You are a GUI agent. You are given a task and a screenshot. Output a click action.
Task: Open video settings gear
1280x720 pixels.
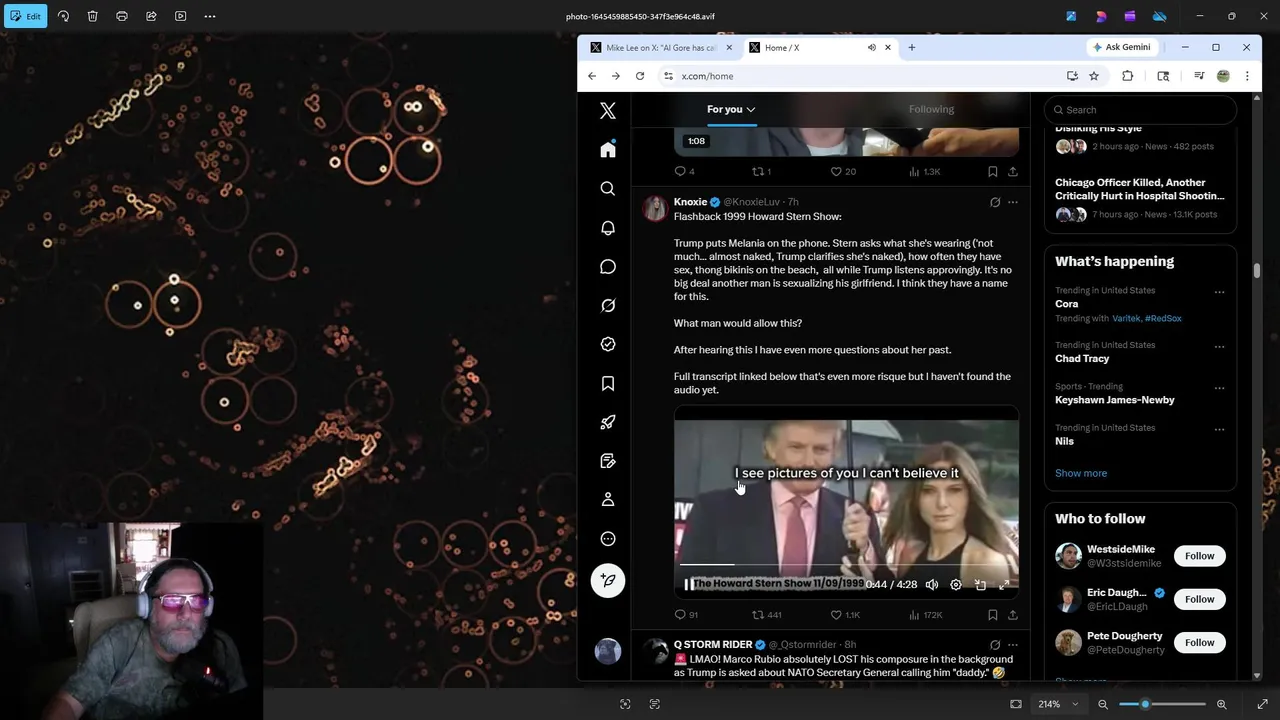pos(956,584)
